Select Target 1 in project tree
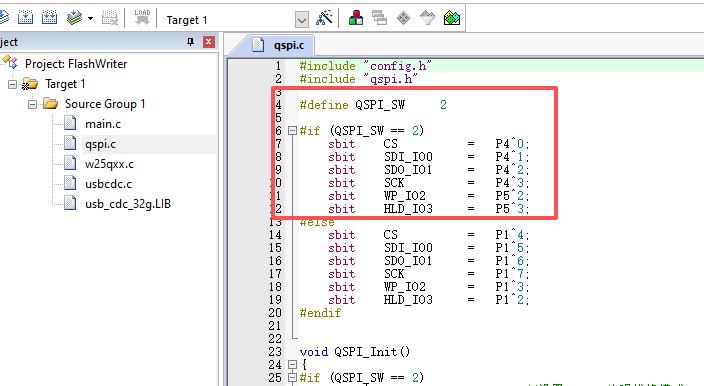 coord(65,84)
